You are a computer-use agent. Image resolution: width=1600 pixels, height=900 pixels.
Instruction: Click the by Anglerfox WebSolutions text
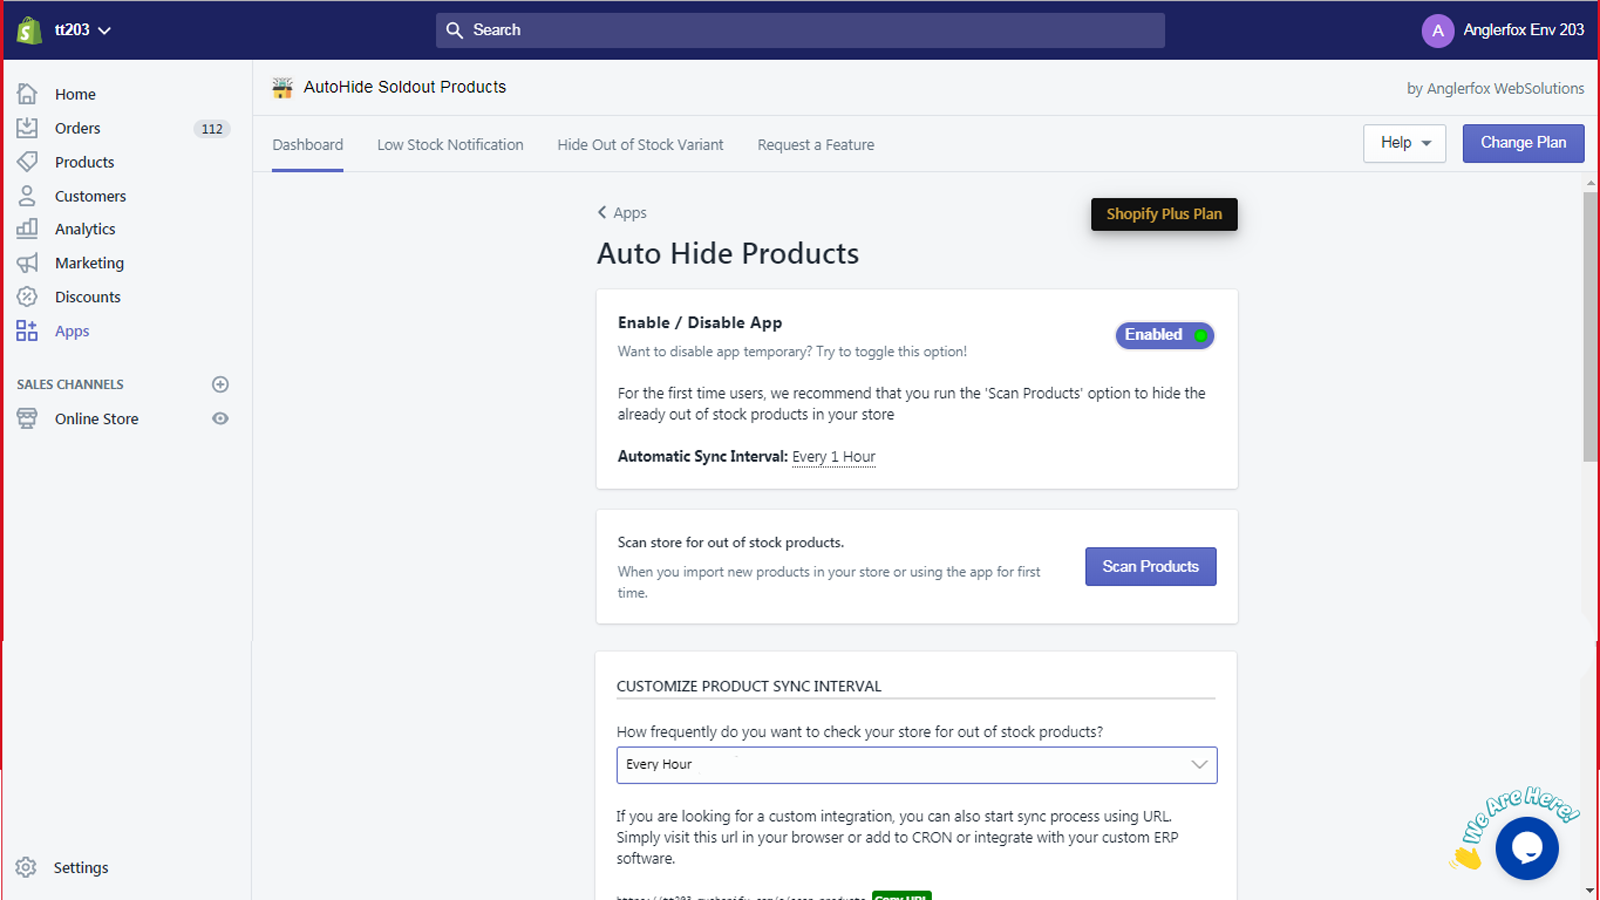[x=1495, y=88]
